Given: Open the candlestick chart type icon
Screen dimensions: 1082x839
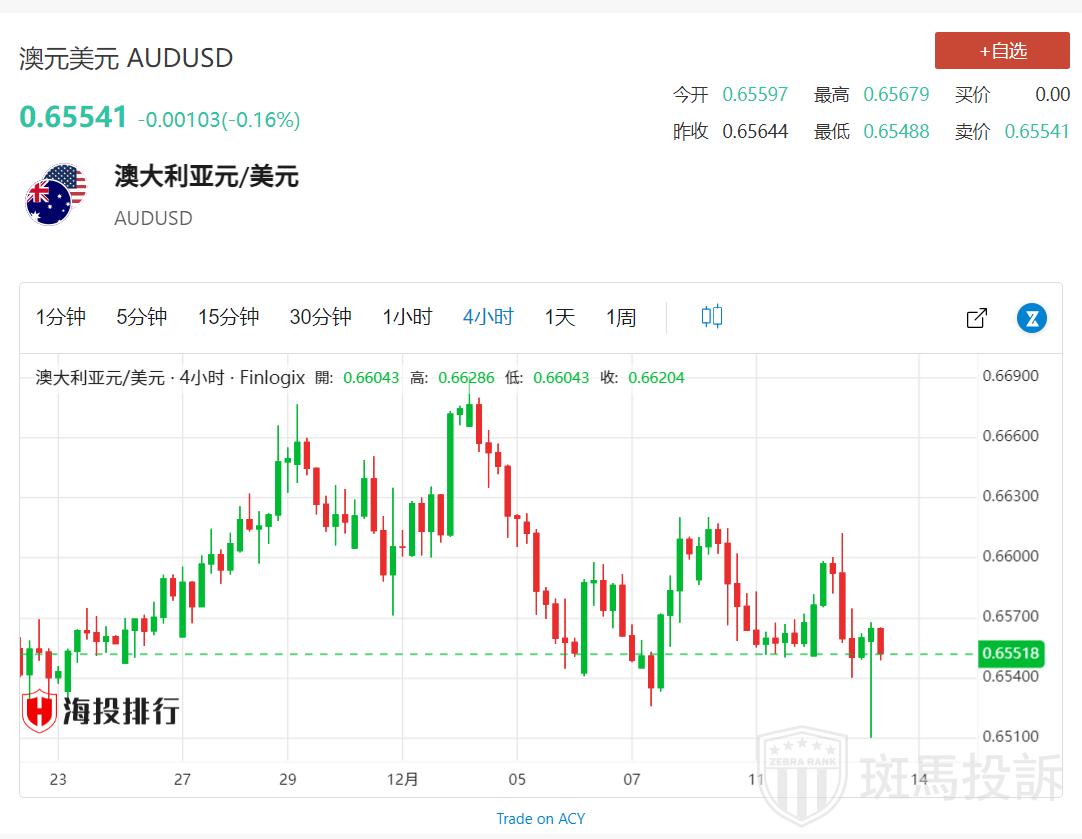Looking at the screenshot, I should 711,317.
